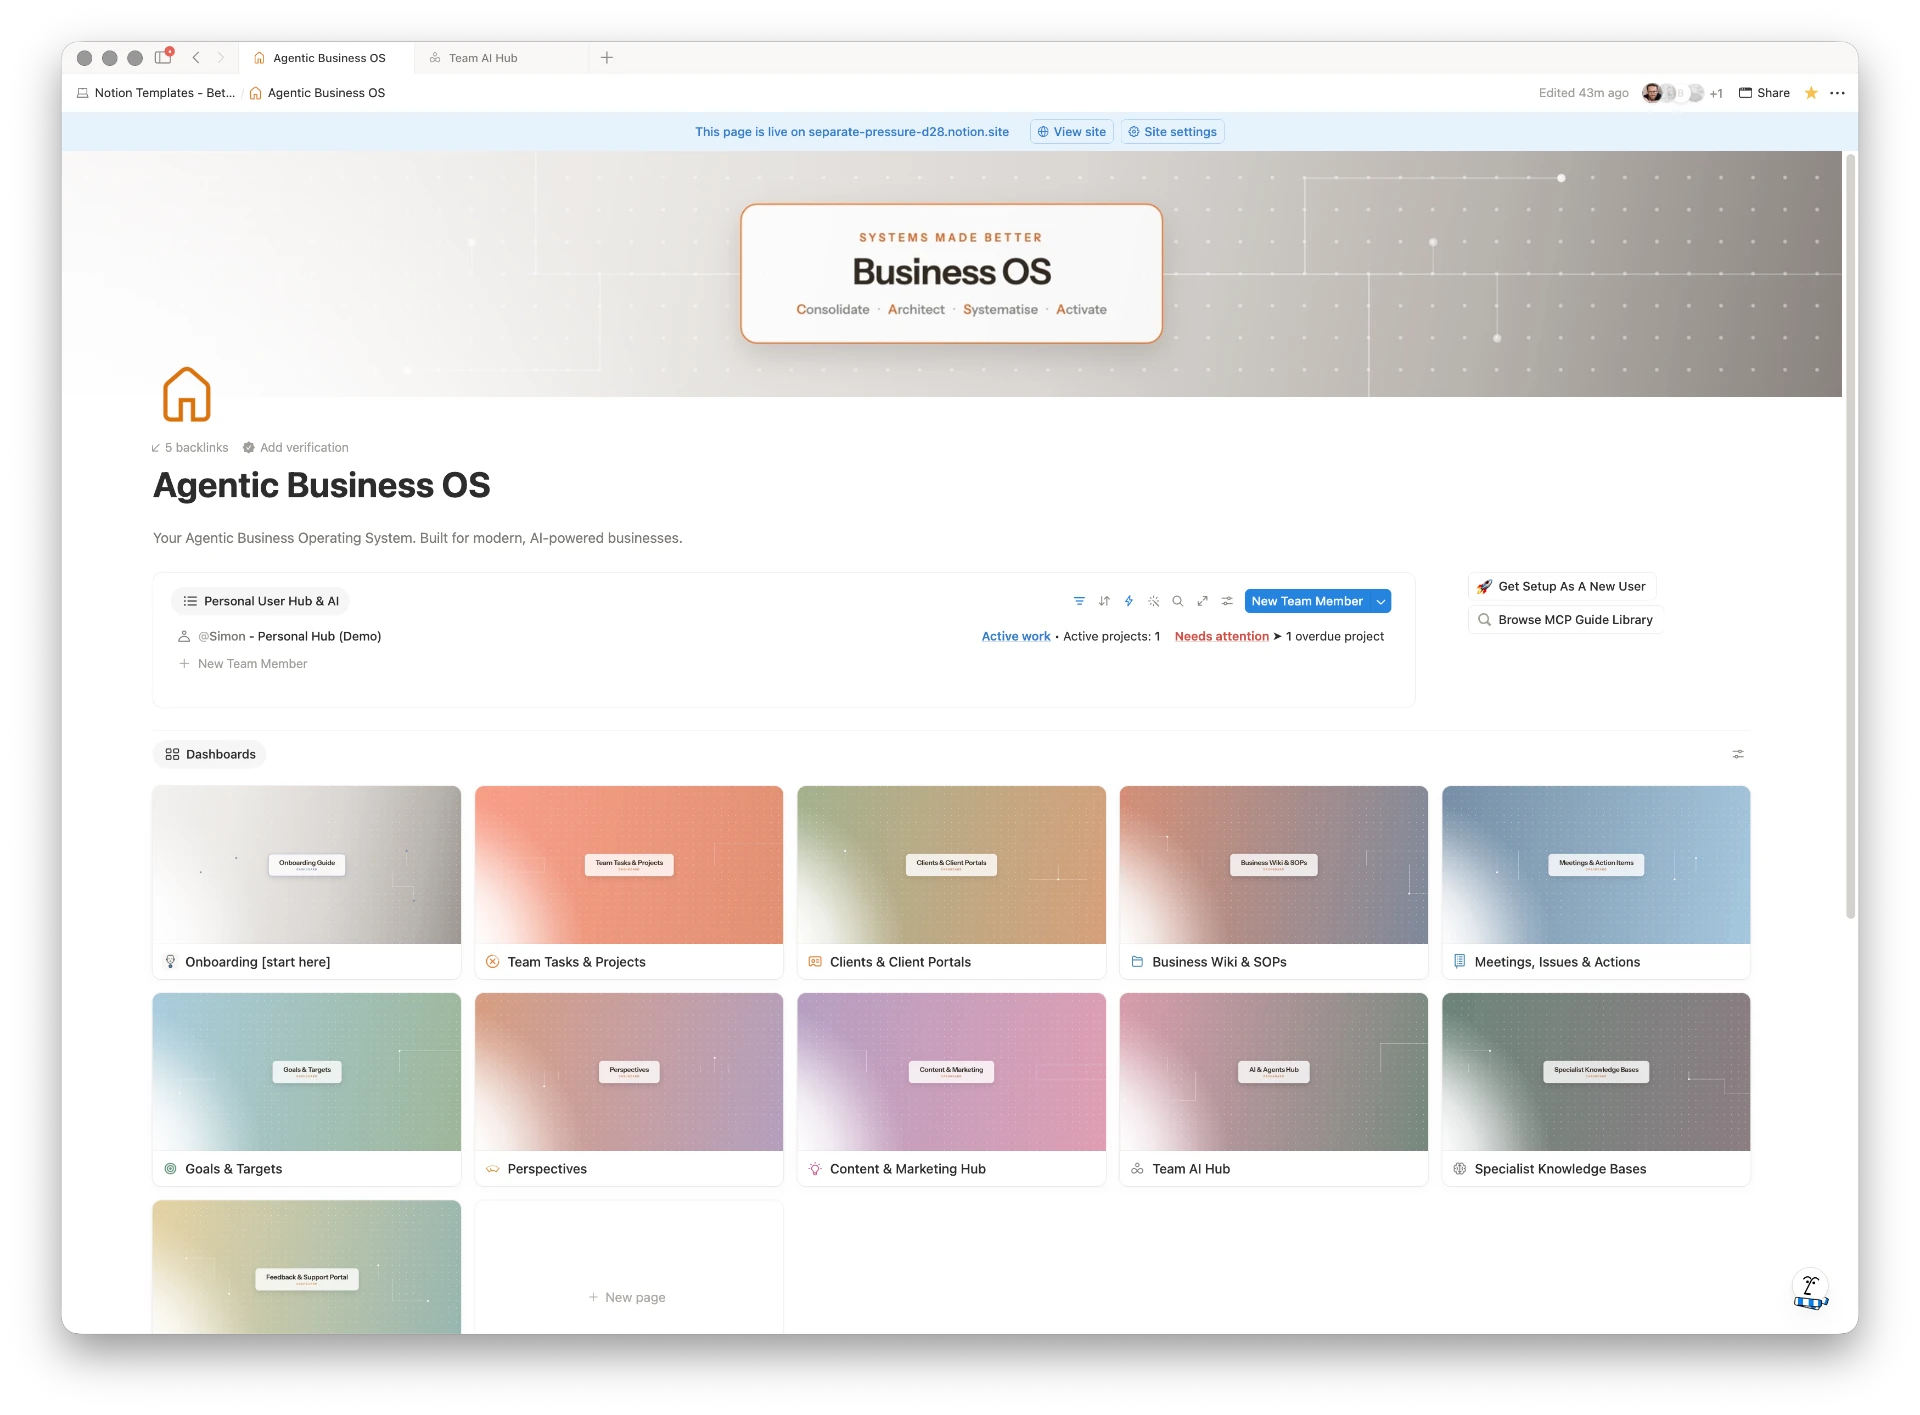
Task: Open Browse MCP Guide Library
Action: 1566,620
